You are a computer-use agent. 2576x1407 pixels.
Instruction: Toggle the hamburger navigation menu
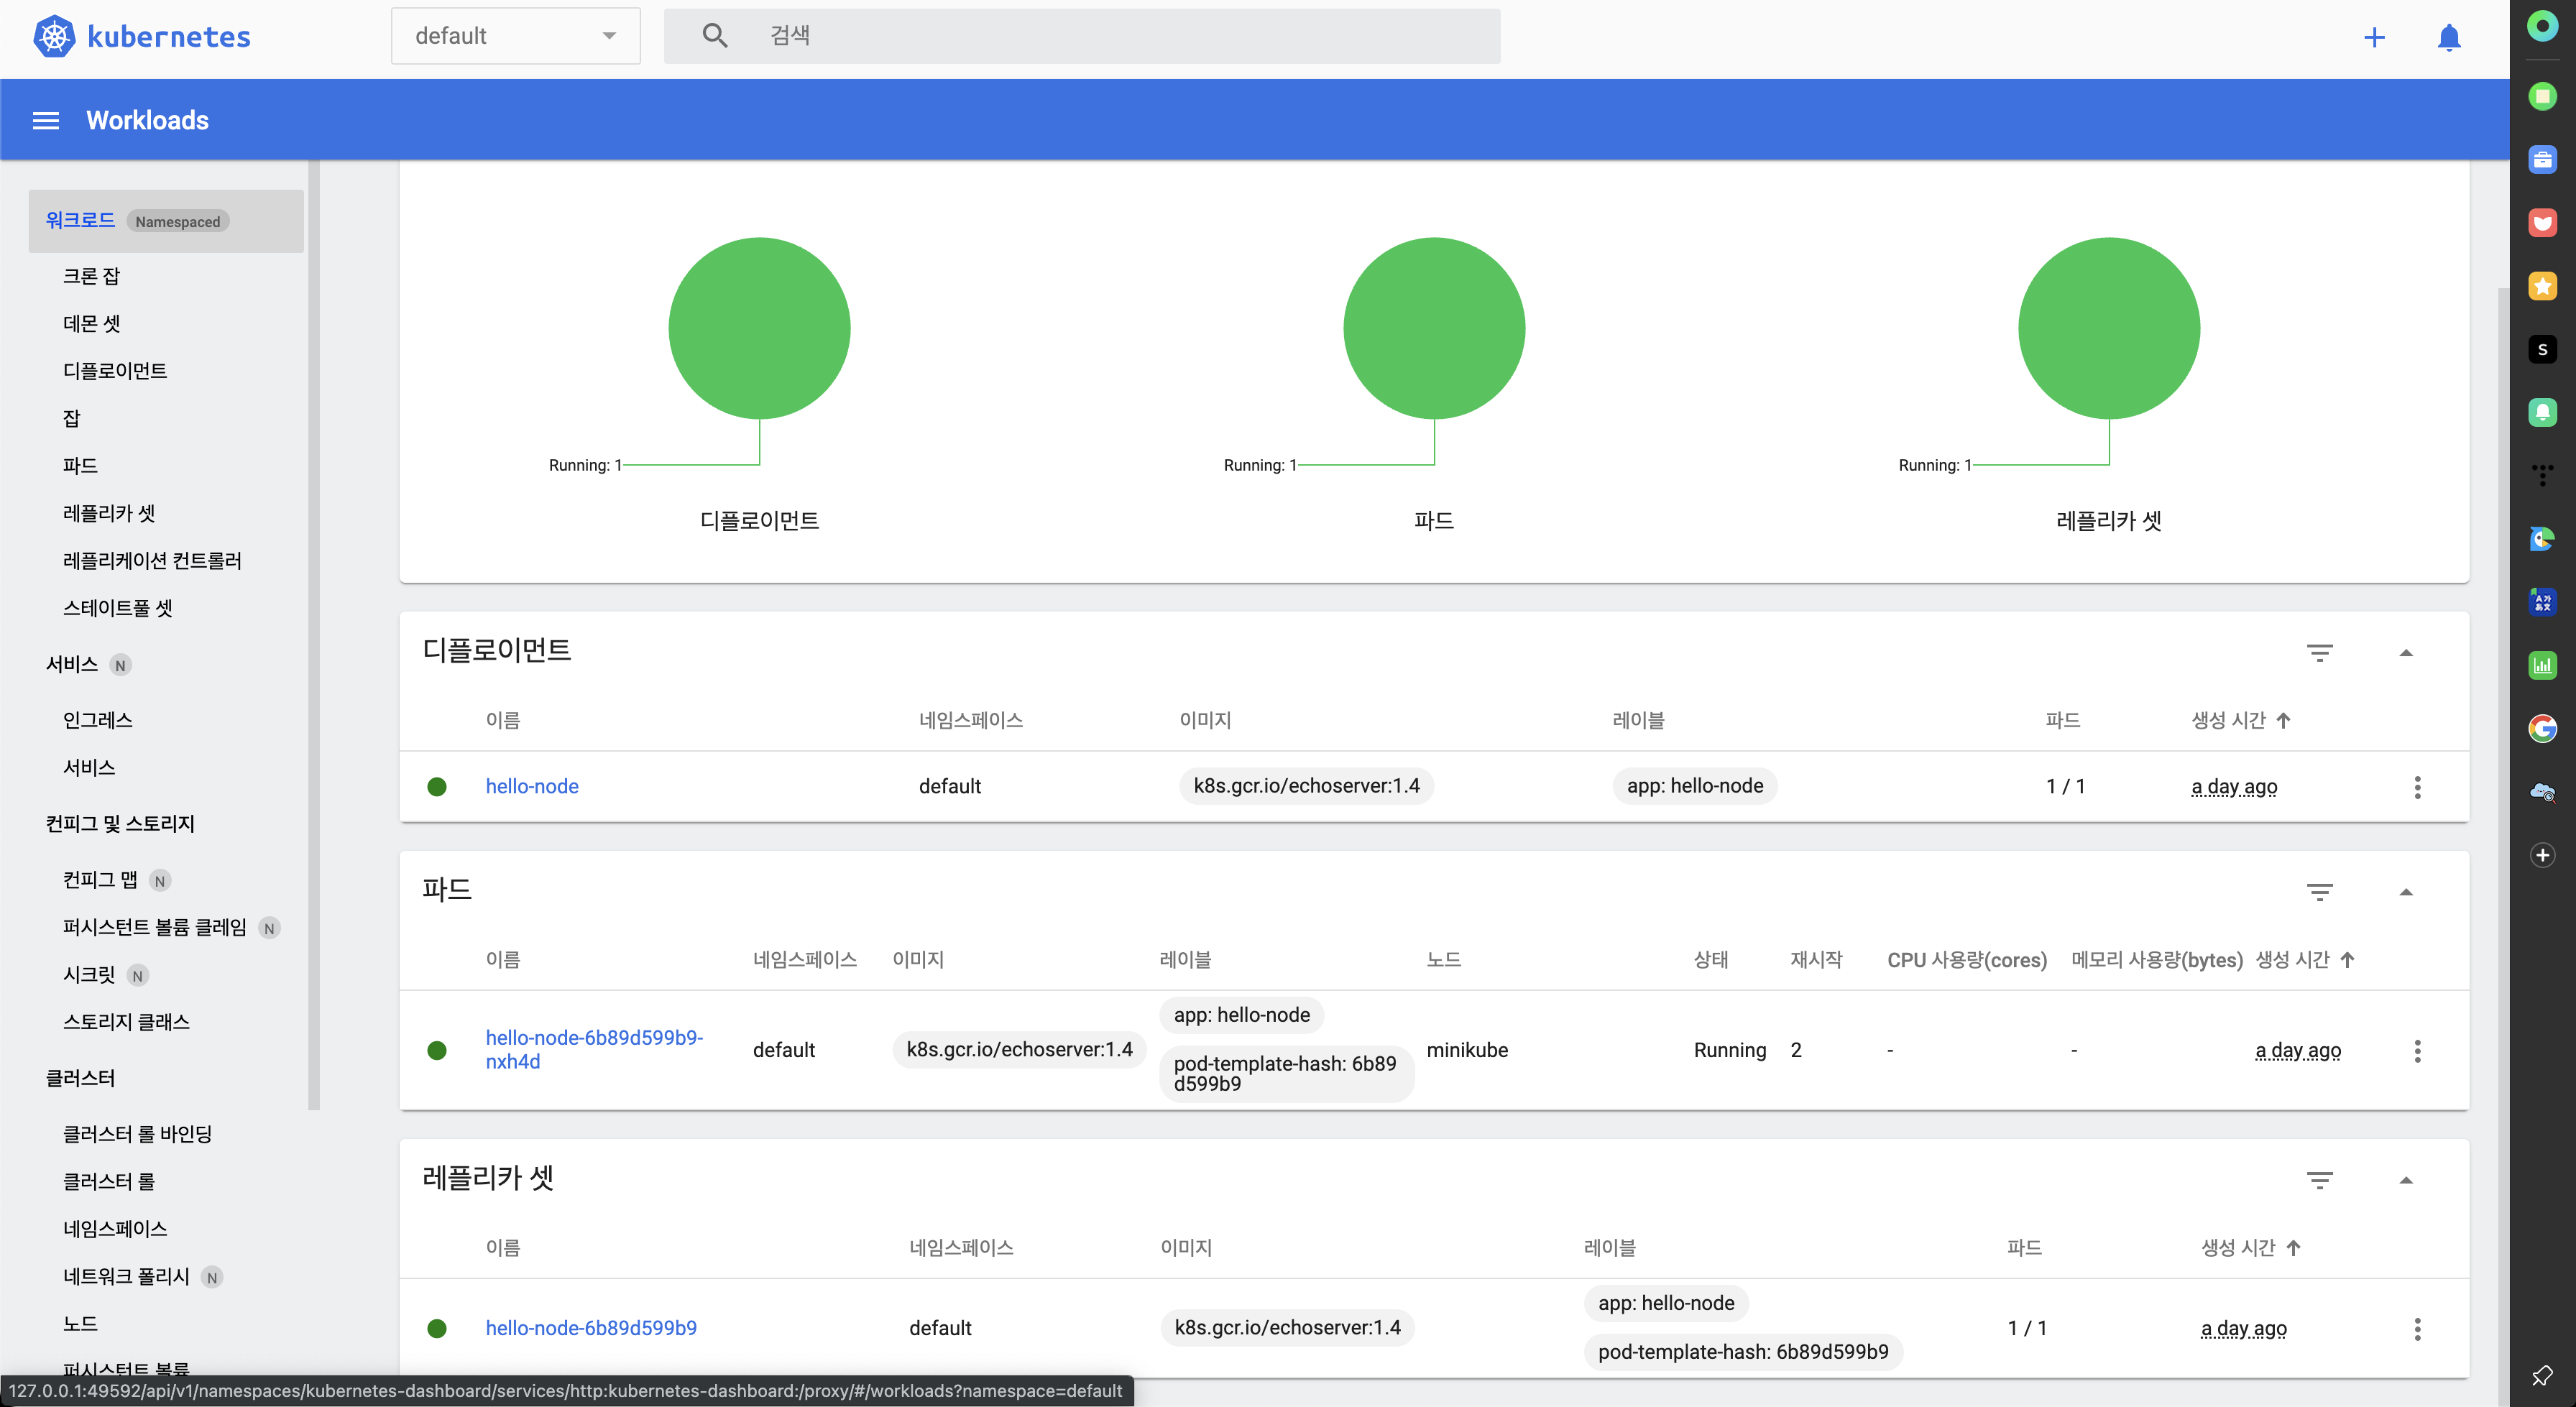pyautogui.click(x=46, y=120)
